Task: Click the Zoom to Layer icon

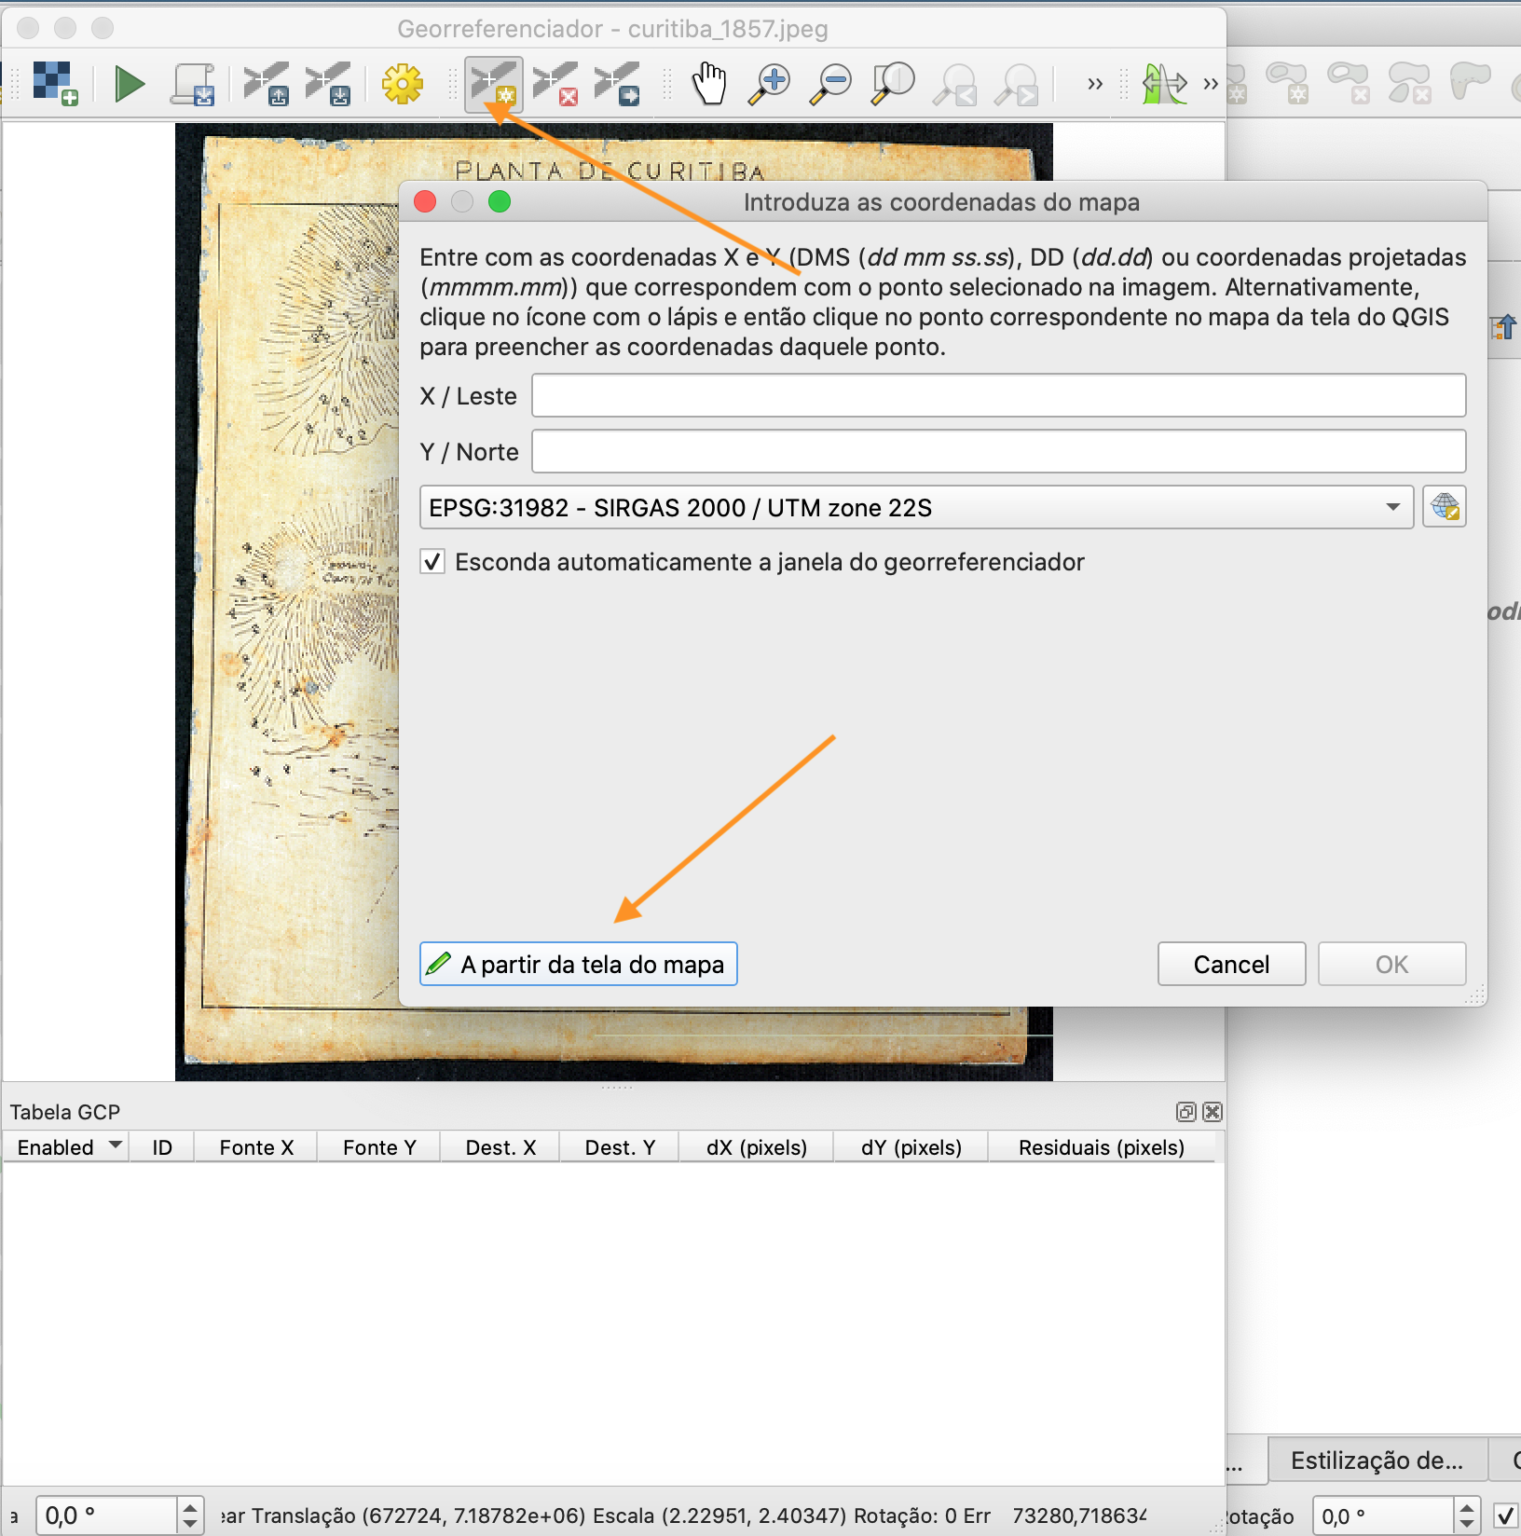Action: 893,84
